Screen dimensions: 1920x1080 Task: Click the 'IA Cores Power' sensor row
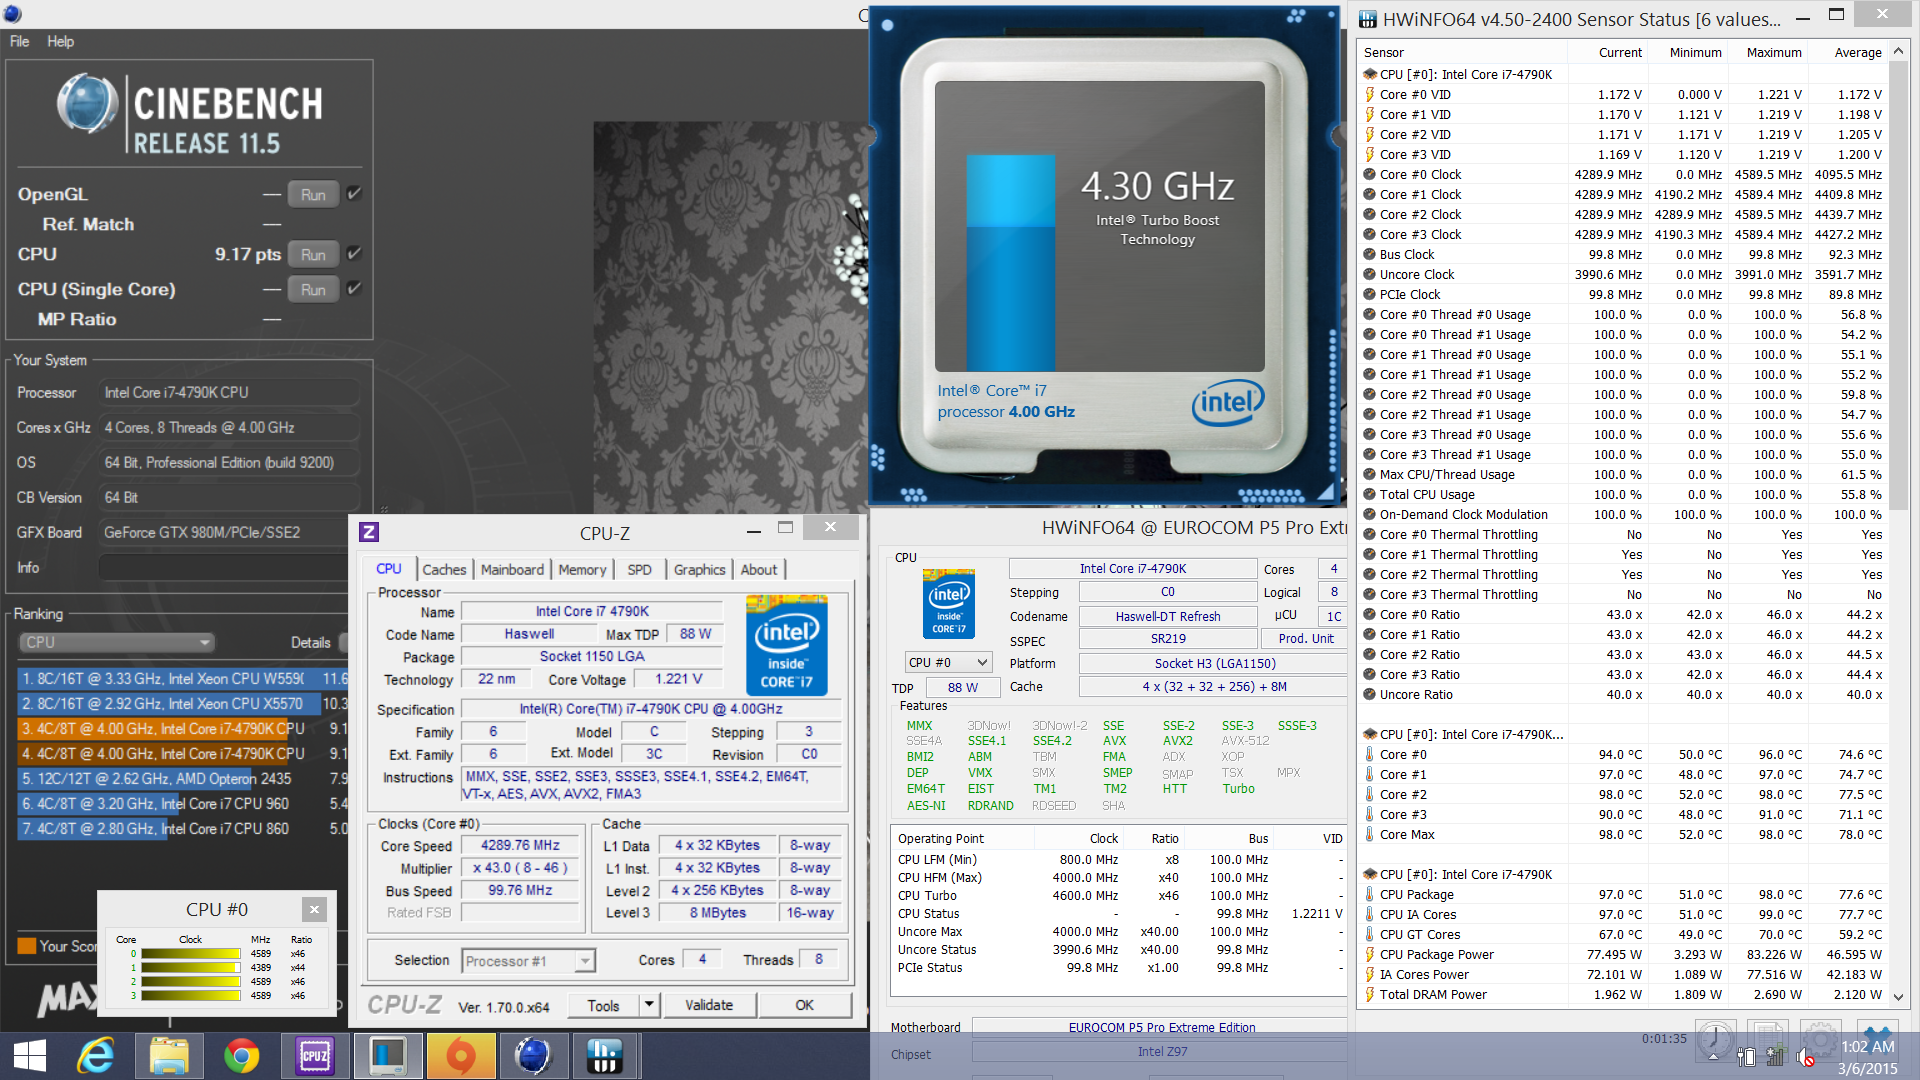[1624, 974]
